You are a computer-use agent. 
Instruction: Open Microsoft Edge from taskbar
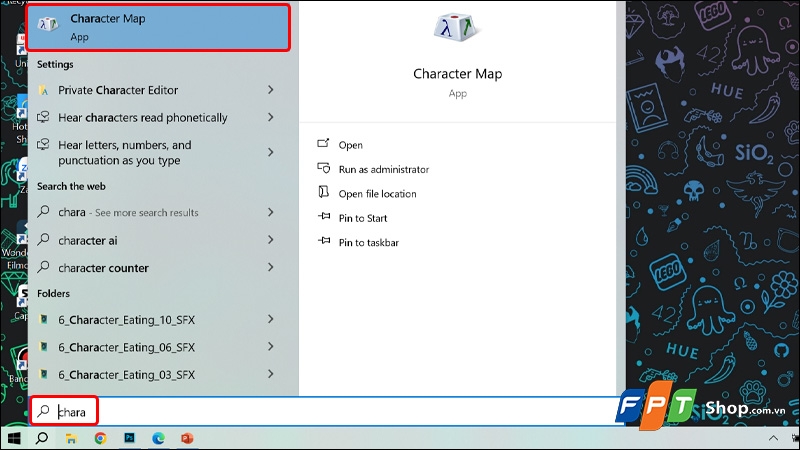tap(159, 438)
